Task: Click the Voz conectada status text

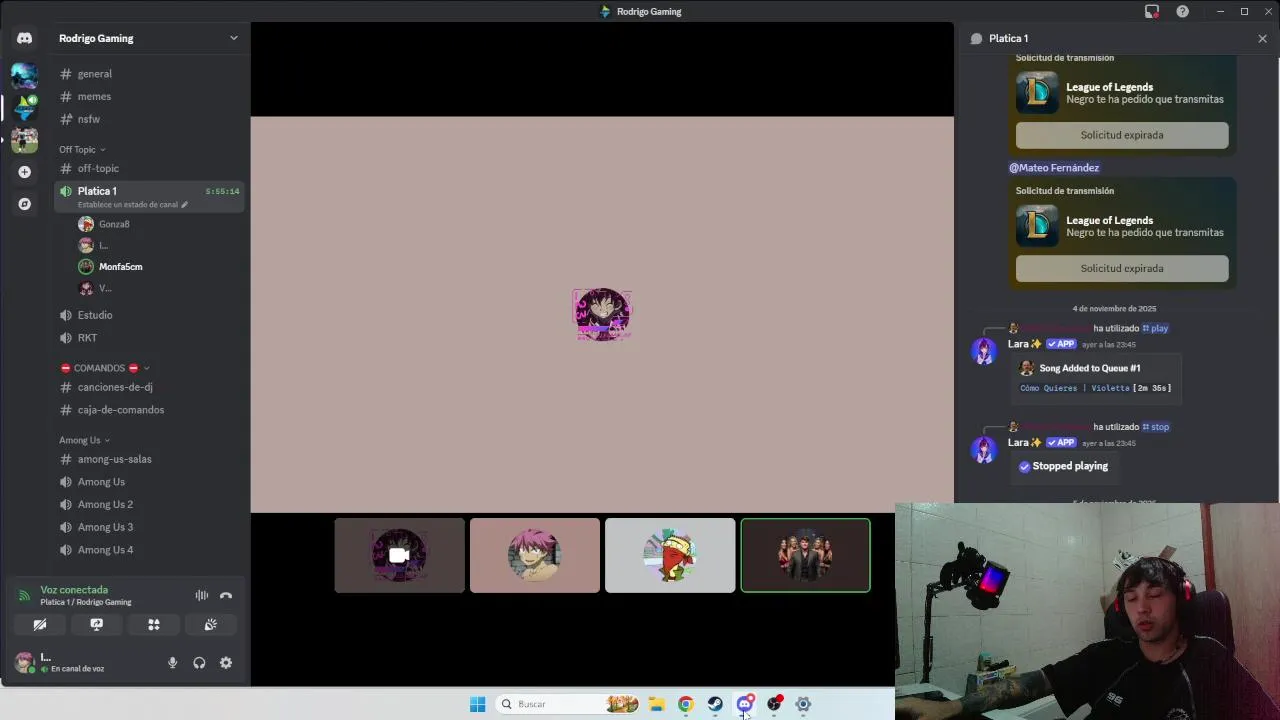Action: [x=74, y=590]
